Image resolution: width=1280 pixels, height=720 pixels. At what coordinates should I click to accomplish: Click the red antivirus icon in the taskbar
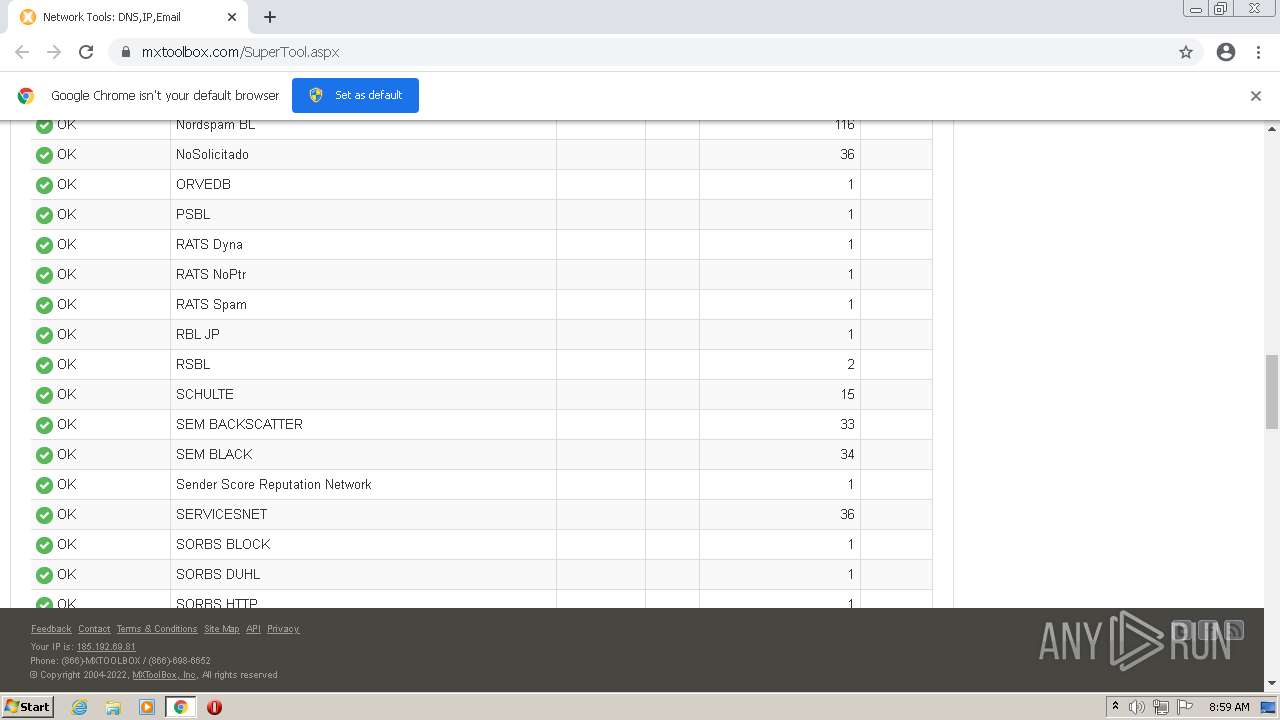click(214, 707)
